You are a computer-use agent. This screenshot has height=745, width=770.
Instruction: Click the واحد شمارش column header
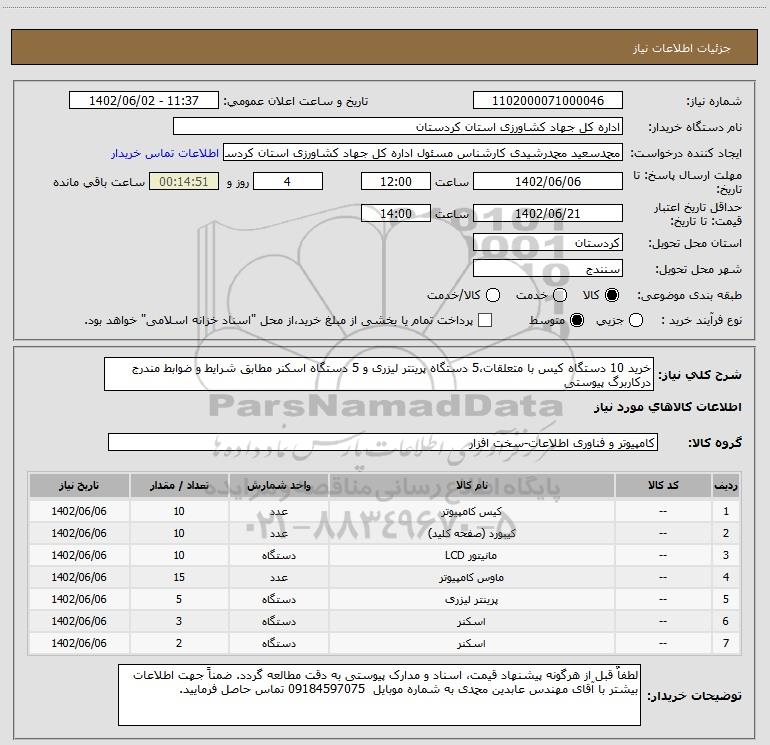[278, 485]
